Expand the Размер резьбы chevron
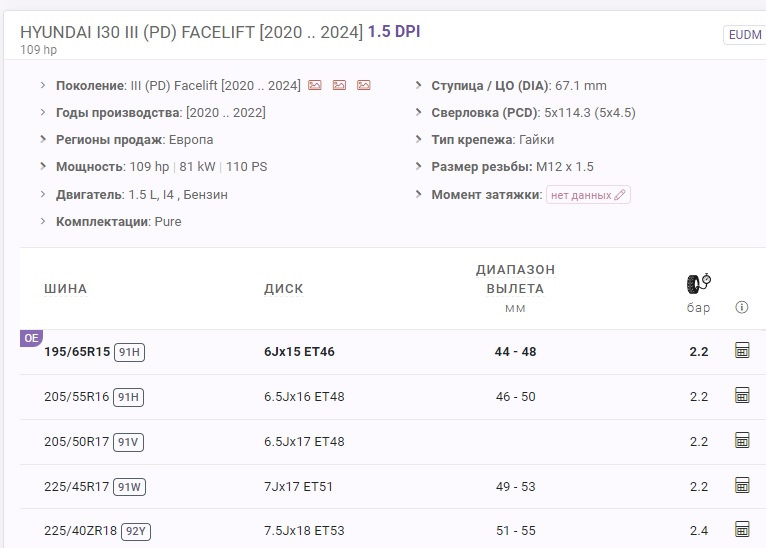The width and height of the screenshot is (766, 548). tap(418, 166)
